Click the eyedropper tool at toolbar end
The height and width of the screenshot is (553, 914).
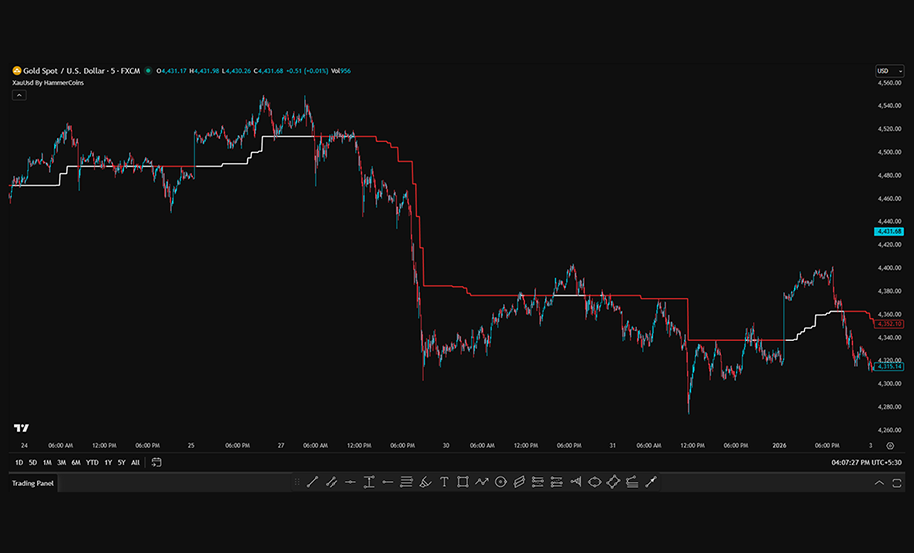pyautogui.click(x=651, y=482)
